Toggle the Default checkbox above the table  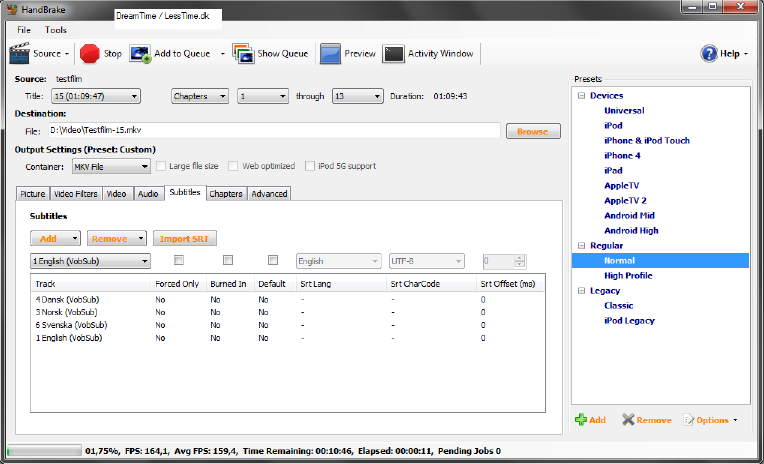click(x=273, y=260)
